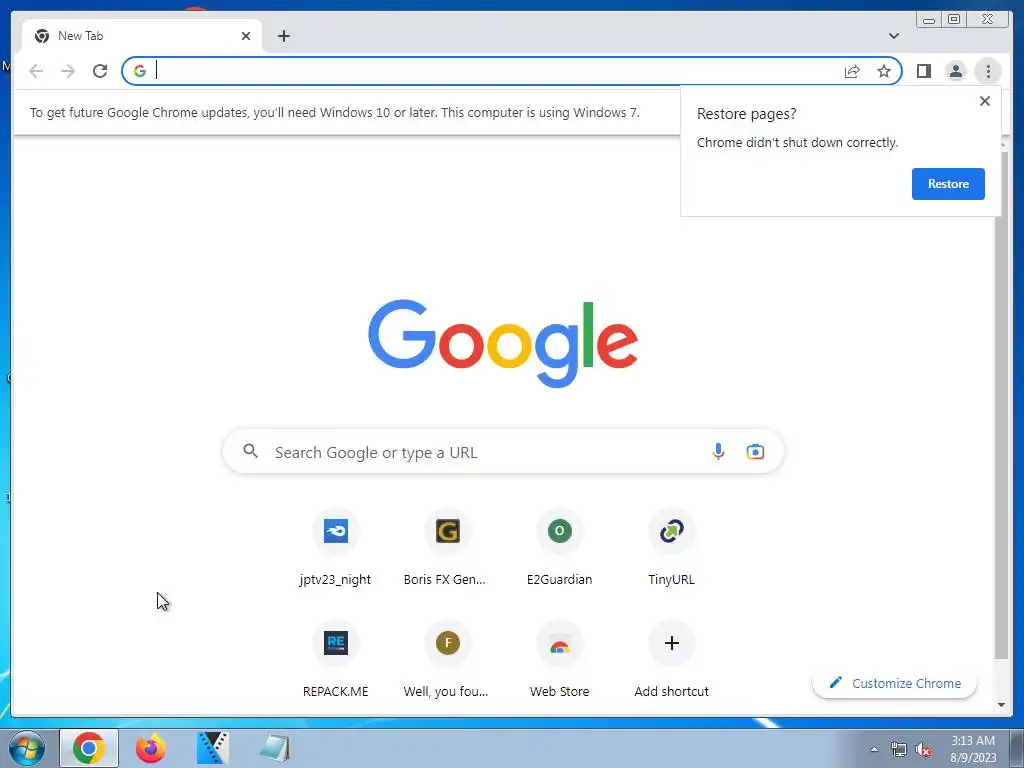Image resolution: width=1024 pixels, height=768 pixels.
Task: Focus the Search Google or type a URL box
Action: click(x=503, y=452)
